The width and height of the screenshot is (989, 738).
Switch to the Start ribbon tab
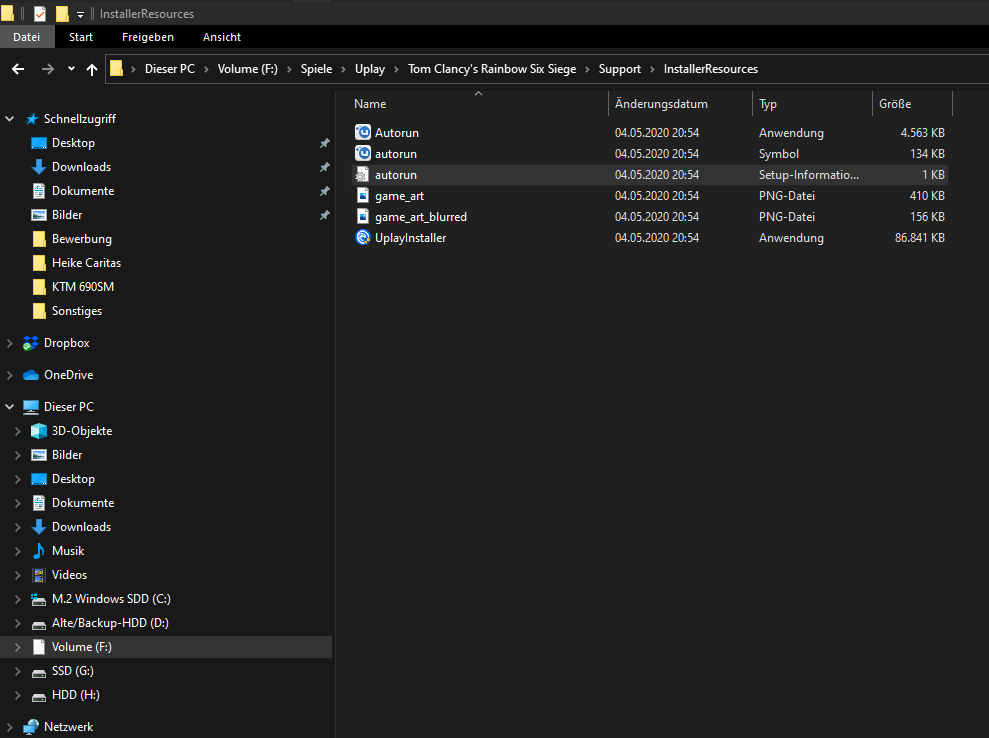point(81,37)
